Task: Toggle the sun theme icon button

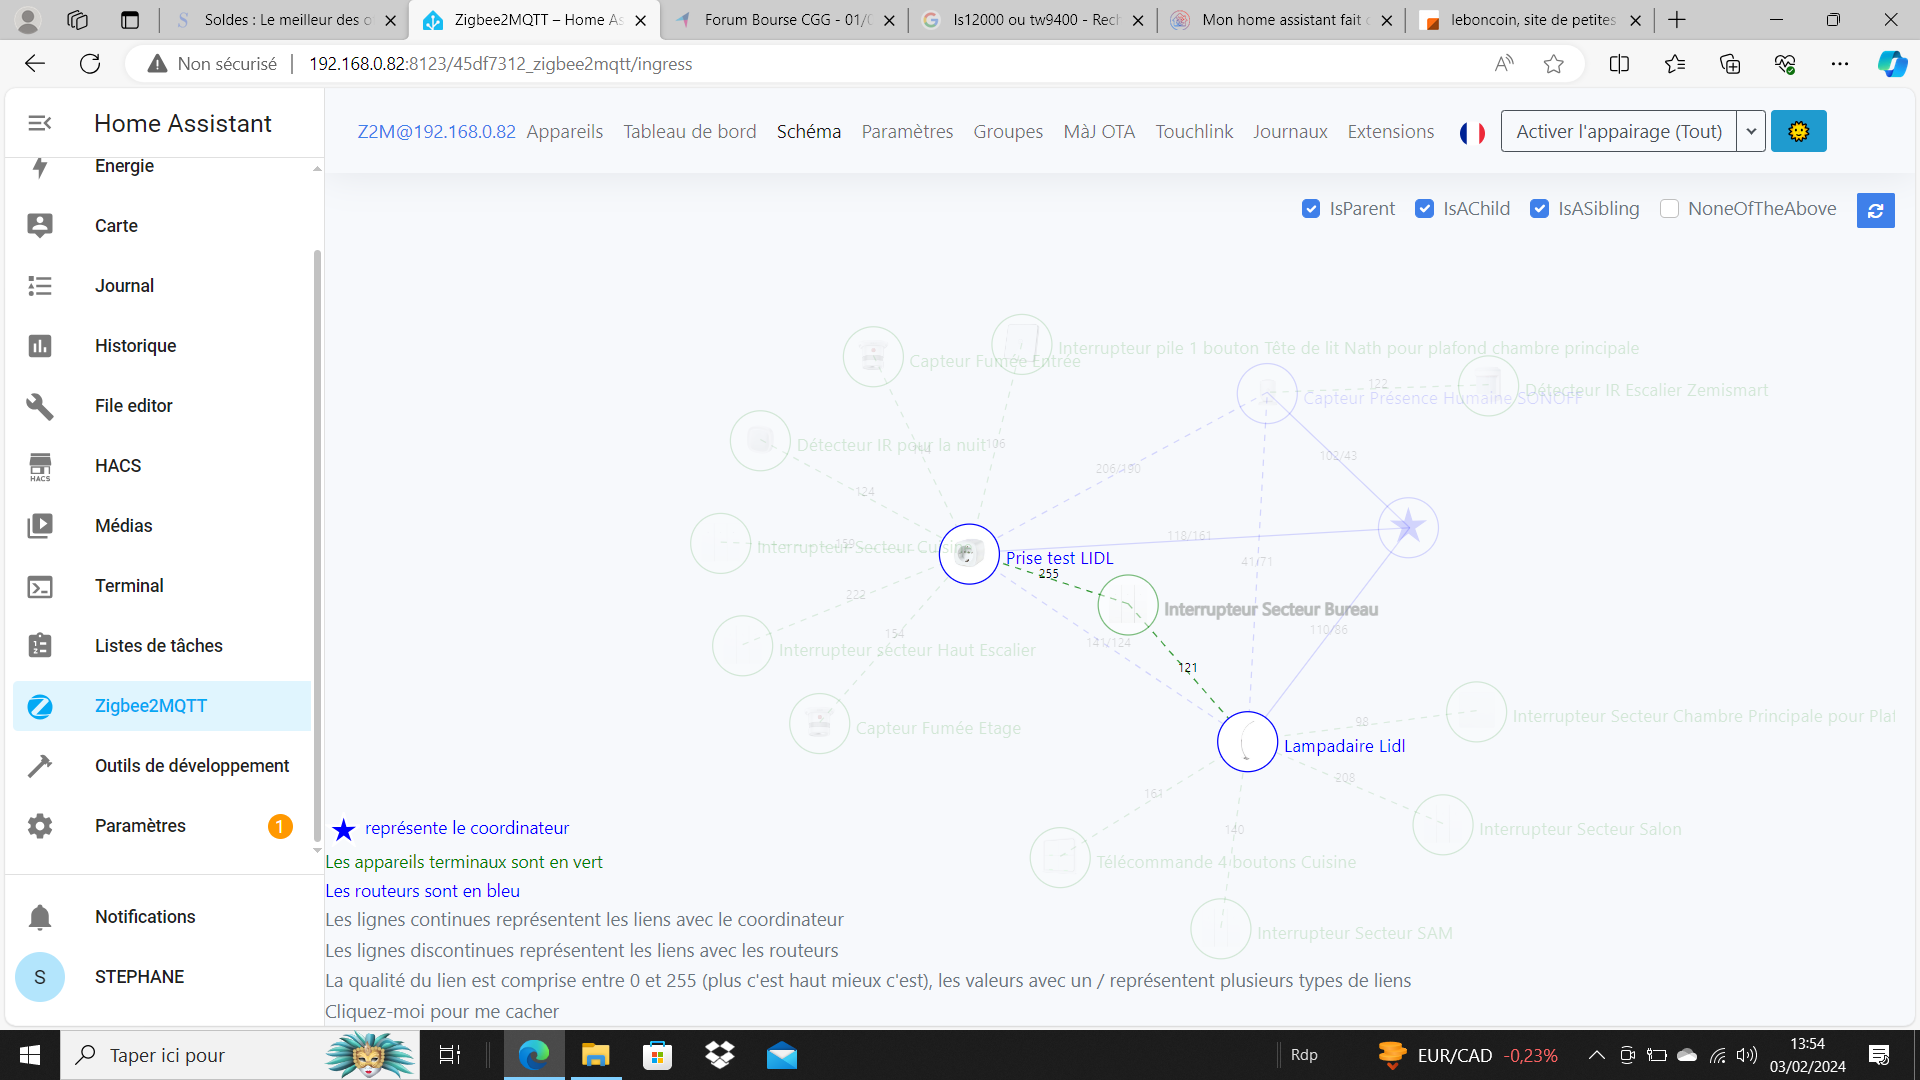Action: [x=1798, y=131]
